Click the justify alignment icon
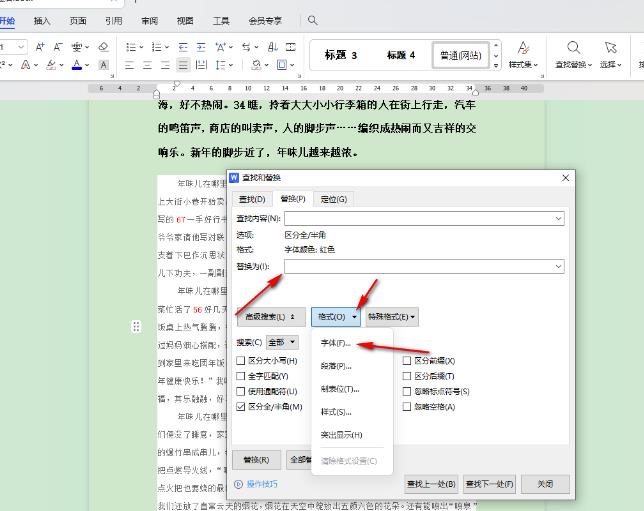 (183, 65)
